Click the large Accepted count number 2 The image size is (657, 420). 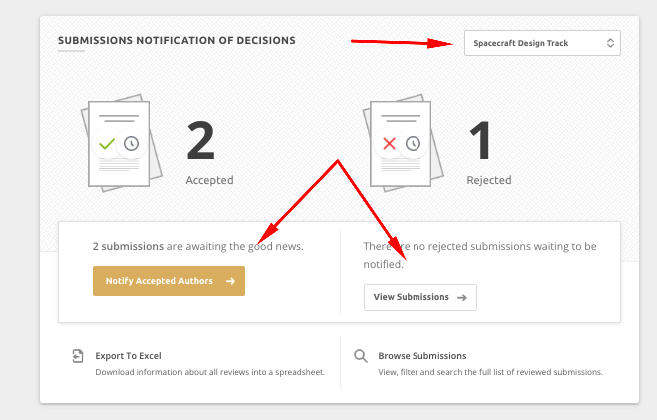pos(201,140)
